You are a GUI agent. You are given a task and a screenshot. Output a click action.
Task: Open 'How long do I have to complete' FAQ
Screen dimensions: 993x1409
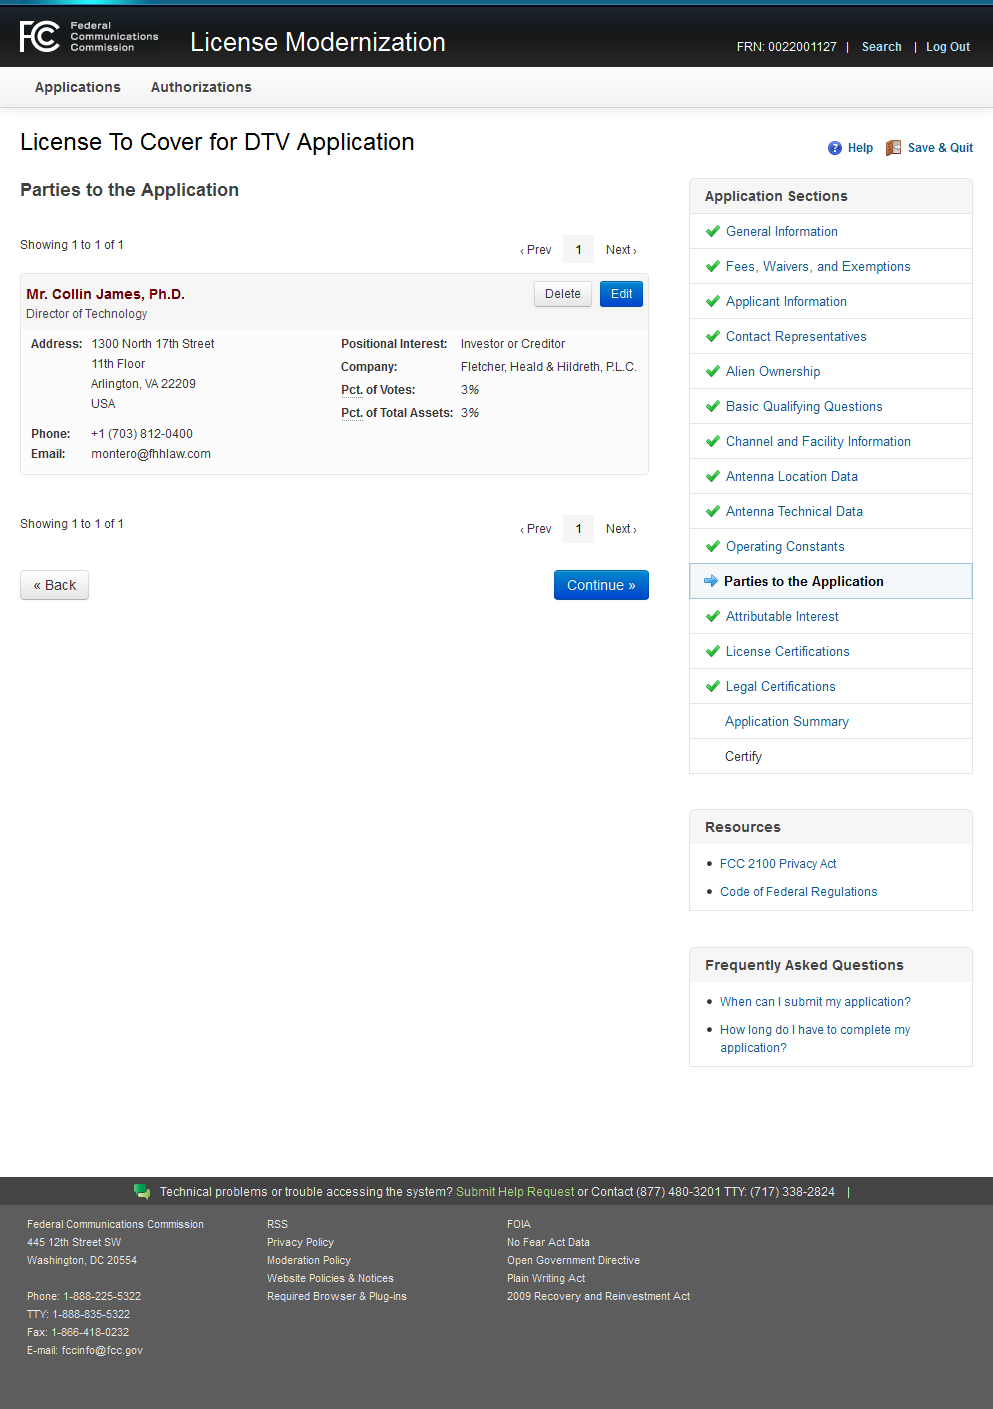click(x=815, y=1038)
